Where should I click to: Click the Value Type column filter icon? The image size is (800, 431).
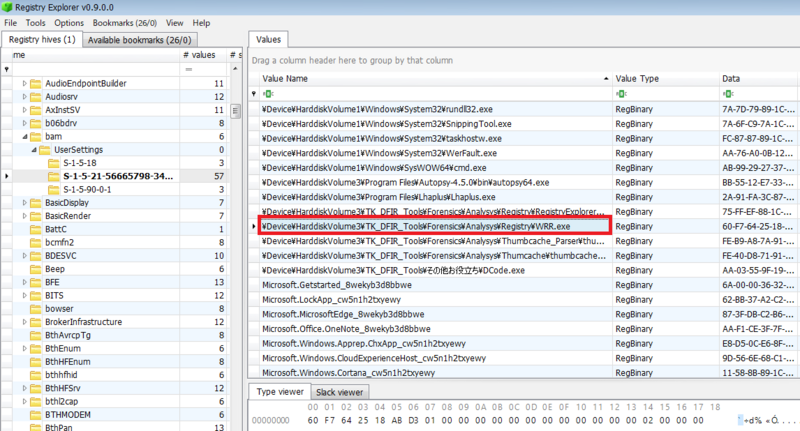pos(621,94)
